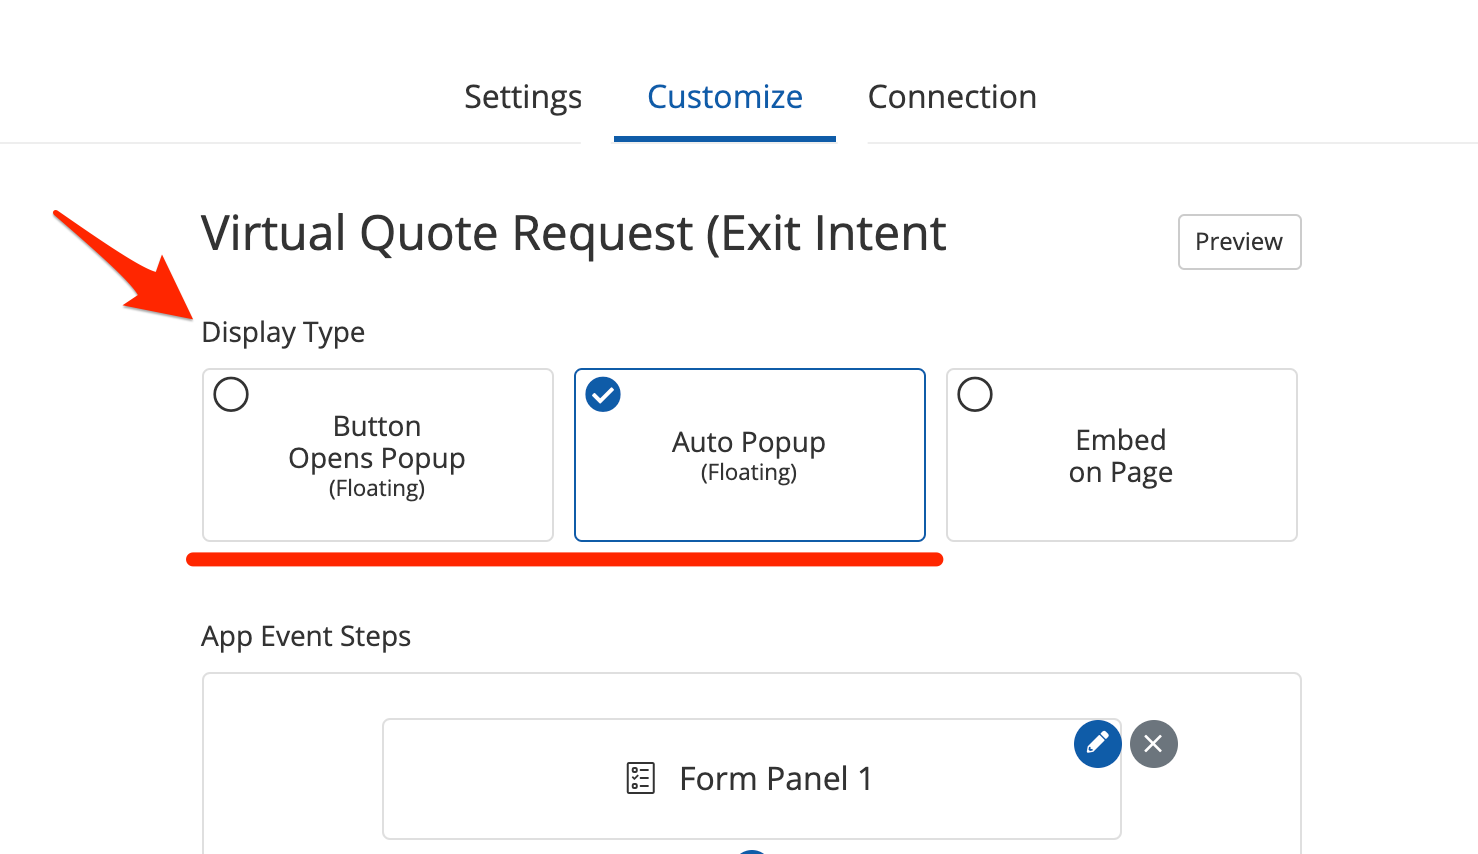
Task: Click the checklist icon beside Form Panel 1
Action: point(640,778)
